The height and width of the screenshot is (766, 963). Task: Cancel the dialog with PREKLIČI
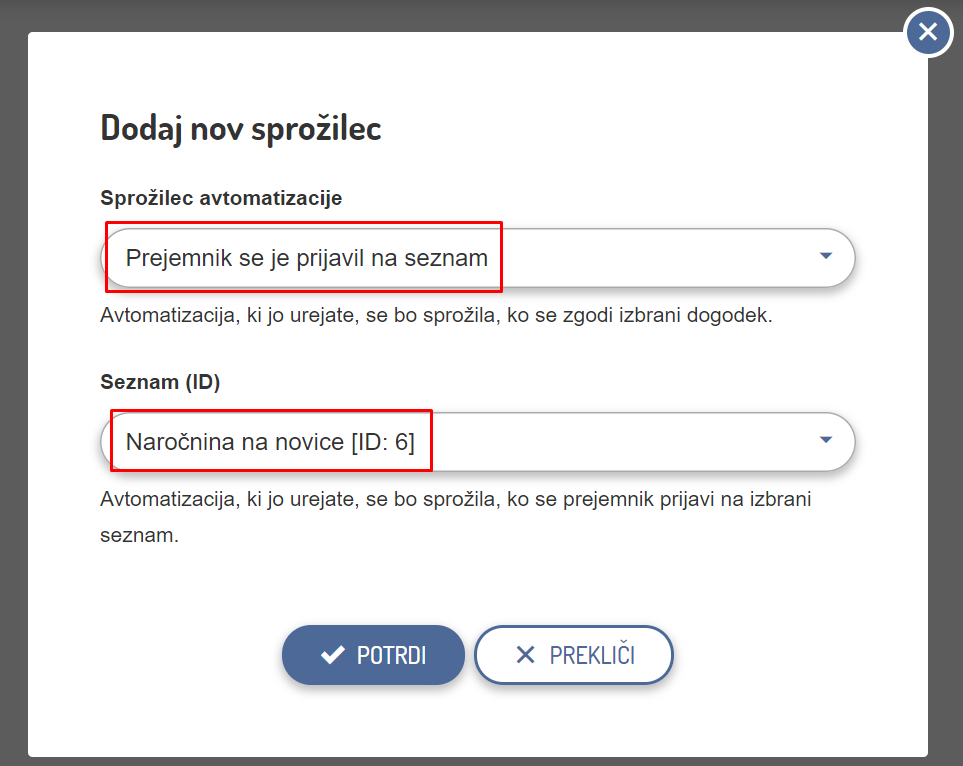(573, 655)
